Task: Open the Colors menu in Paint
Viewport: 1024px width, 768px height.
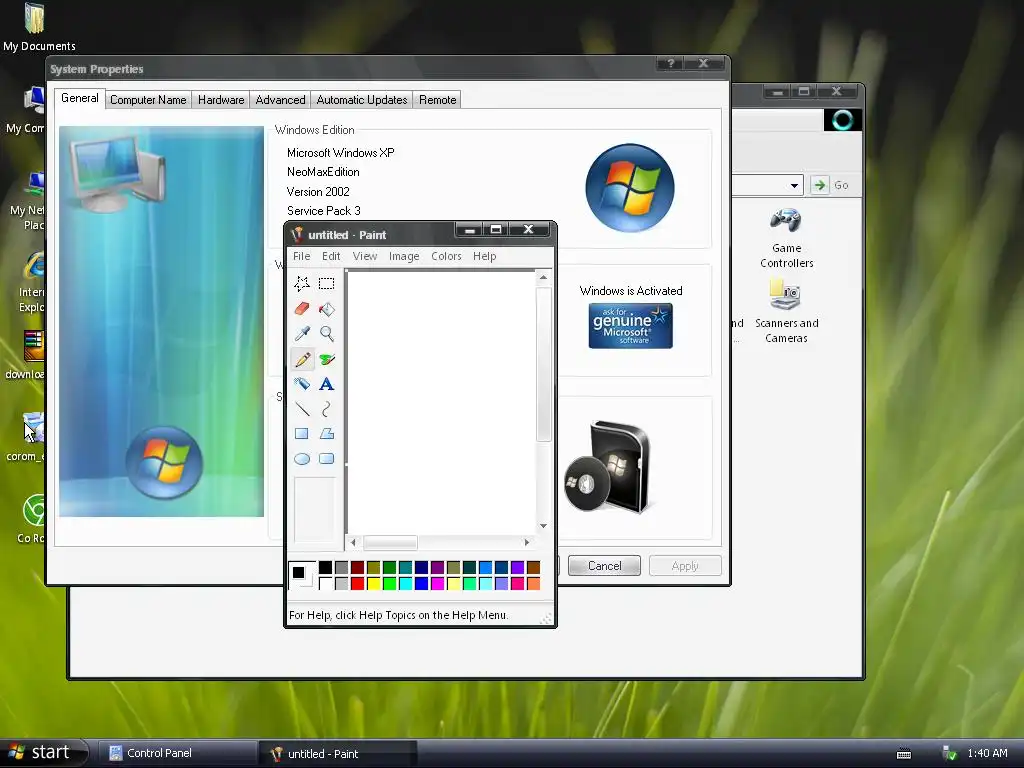Action: tap(446, 256)
